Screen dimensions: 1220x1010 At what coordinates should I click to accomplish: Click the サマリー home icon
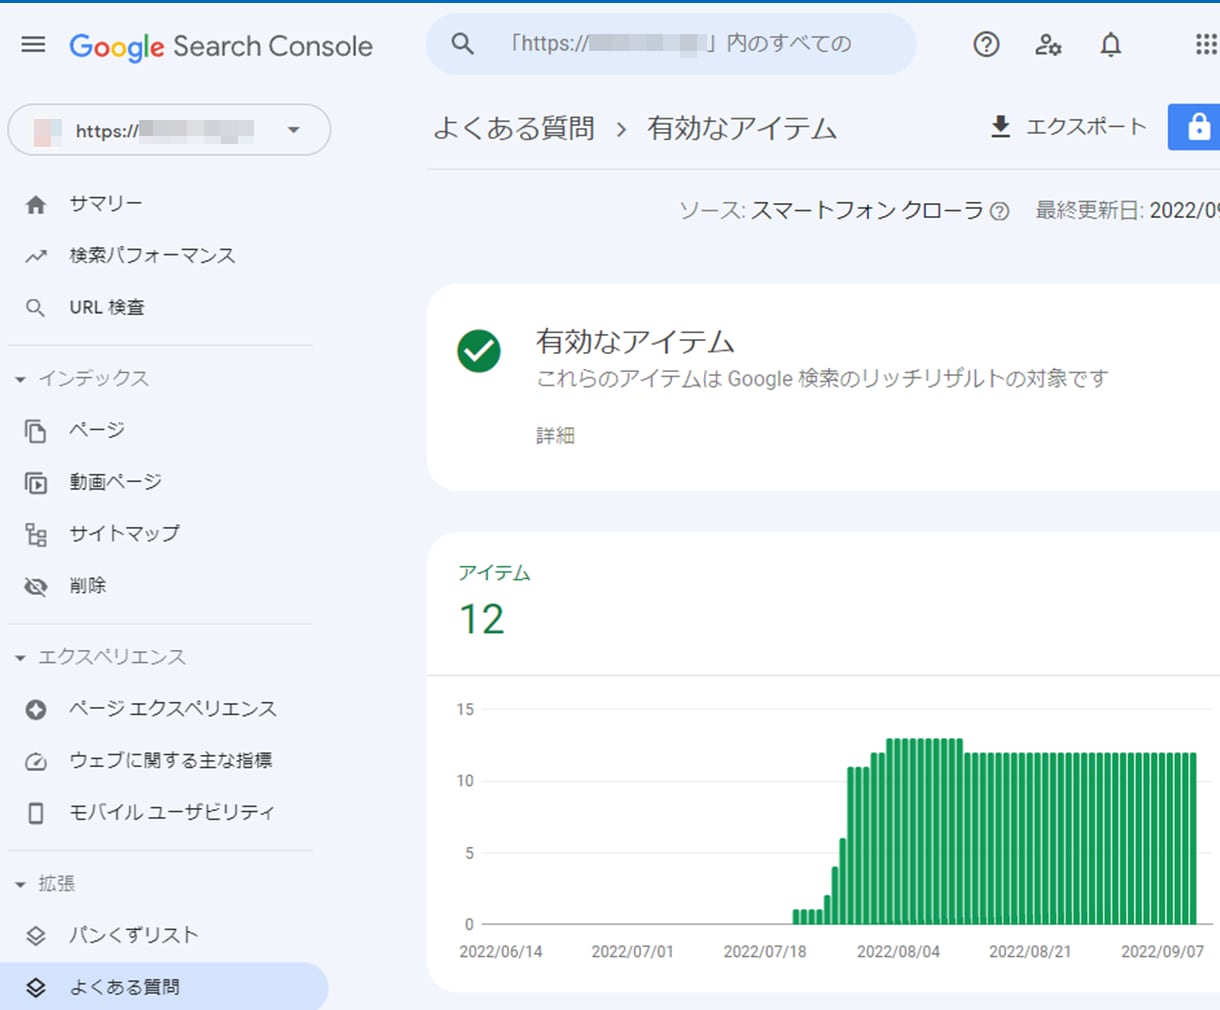(x=36, y=204)
